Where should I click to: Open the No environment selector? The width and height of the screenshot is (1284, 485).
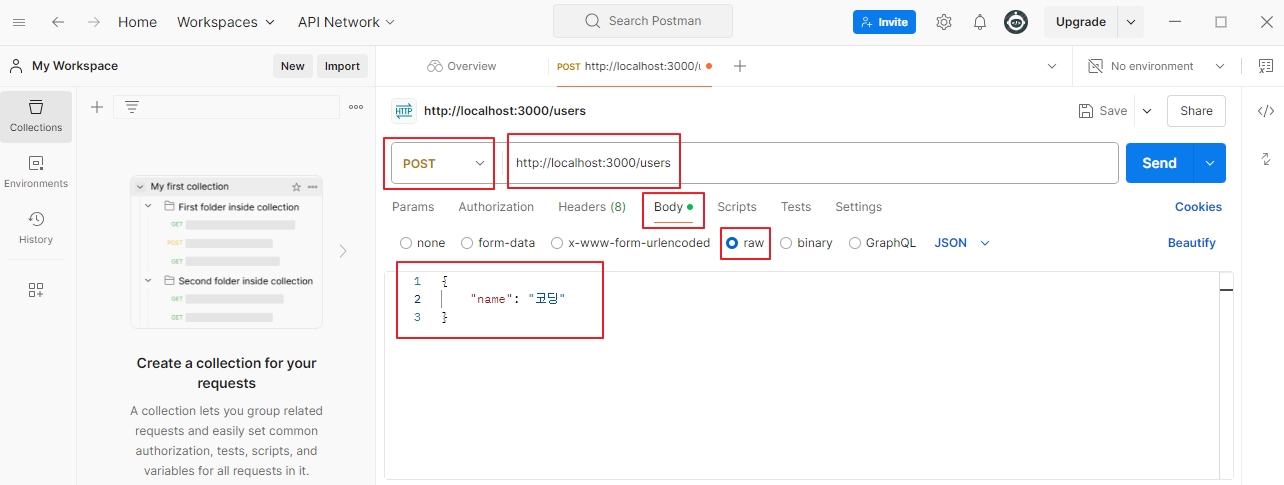coord(1155,66)
